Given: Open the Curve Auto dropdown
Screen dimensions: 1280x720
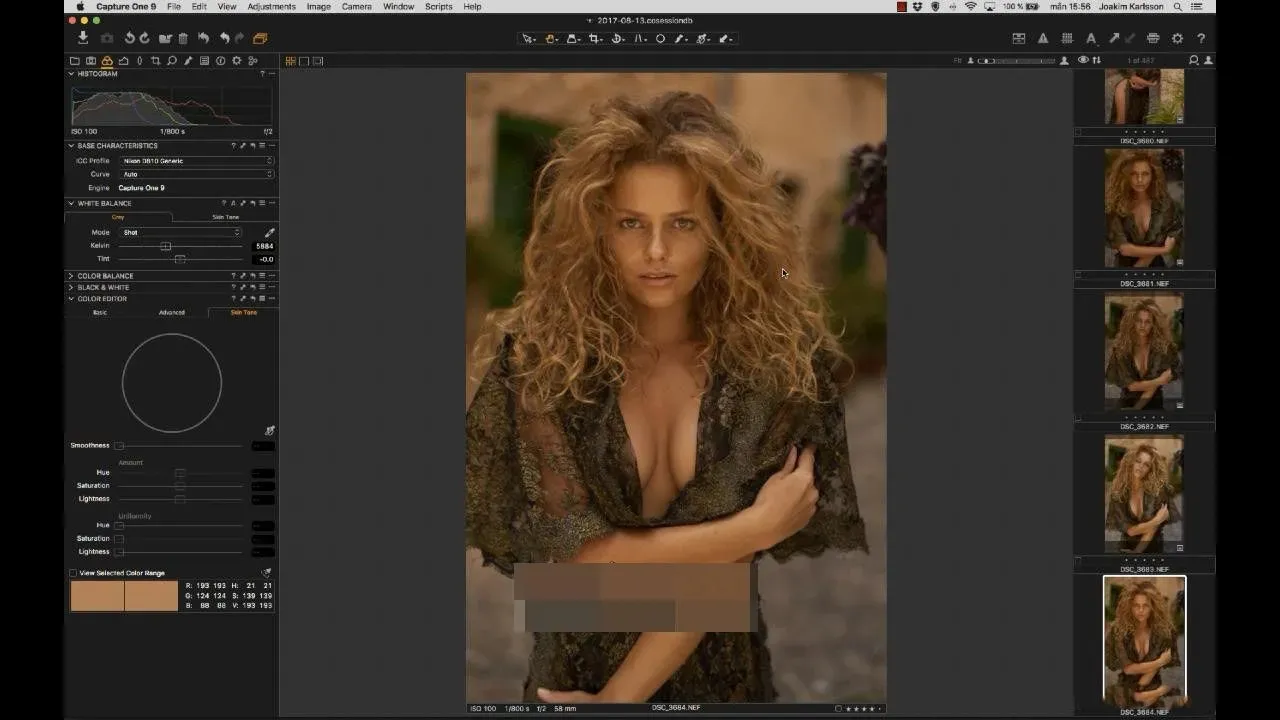Looking at the screenshot, I should coord(197,174).
